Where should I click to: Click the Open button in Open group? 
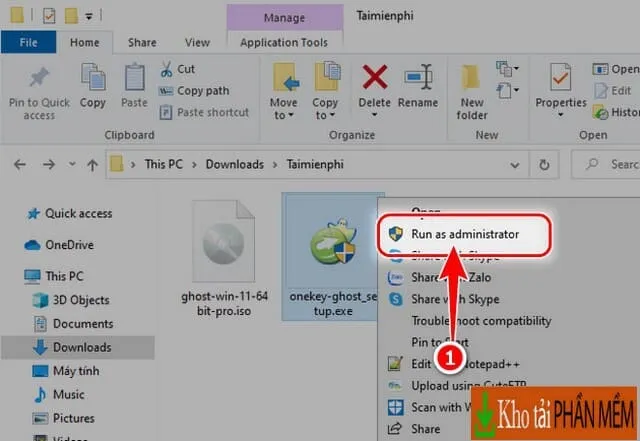[616, 69]
